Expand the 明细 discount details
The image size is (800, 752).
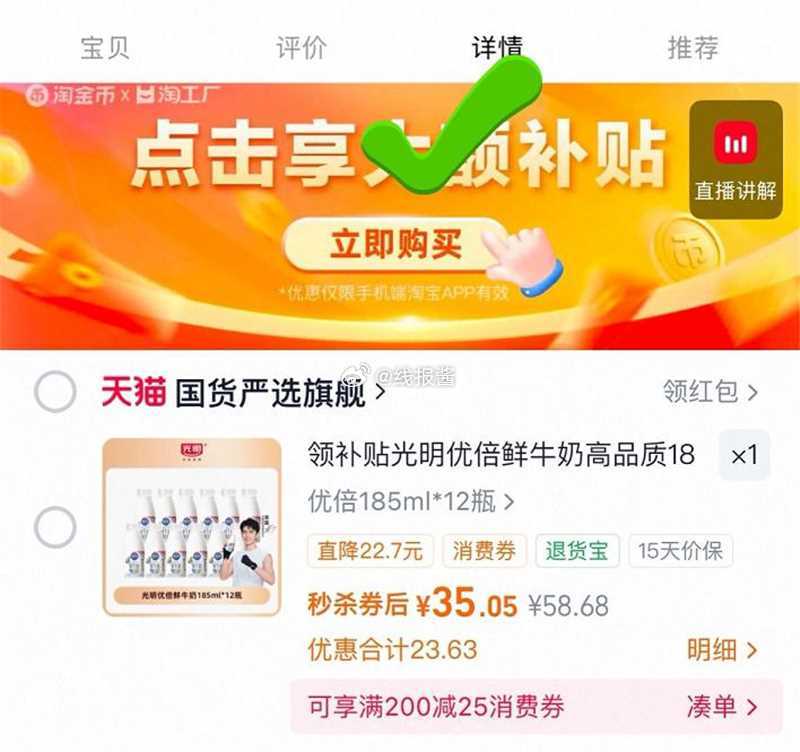[x=721, y=650]
